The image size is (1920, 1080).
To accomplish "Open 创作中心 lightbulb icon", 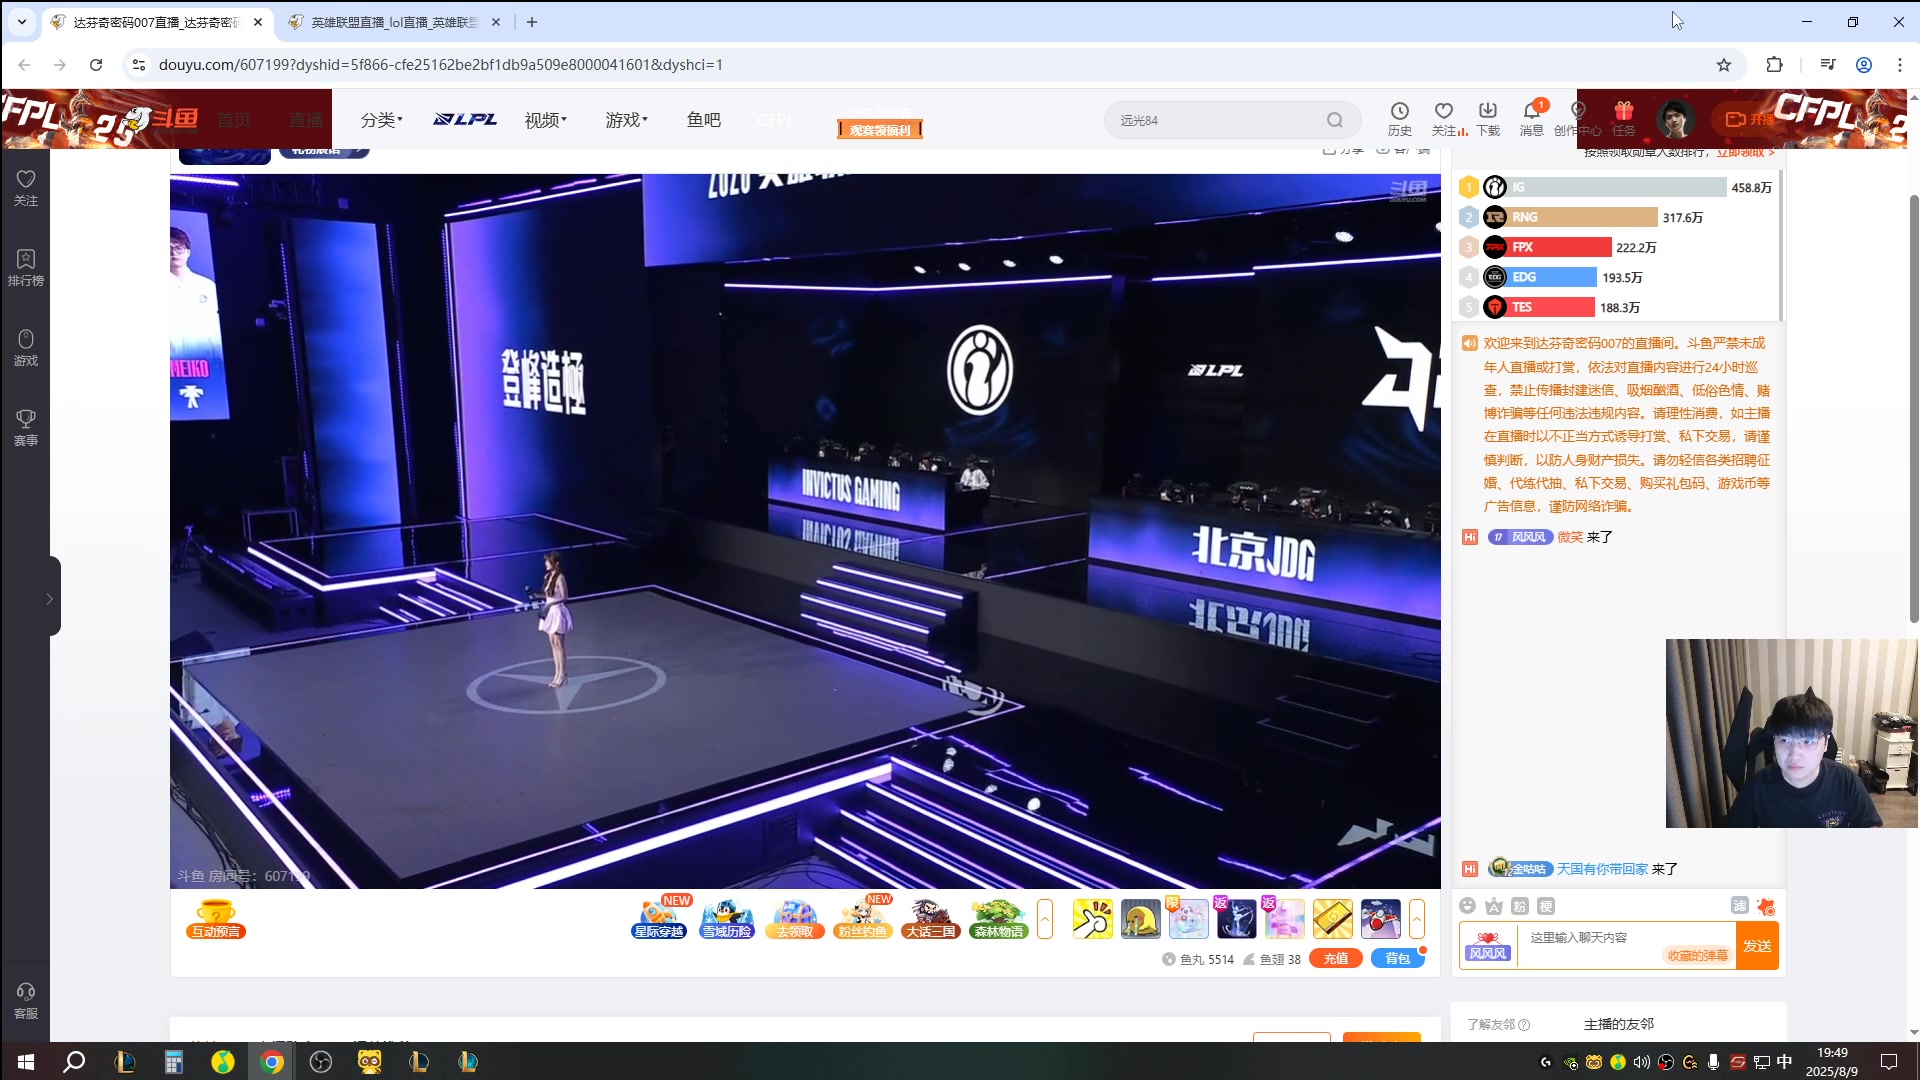I will (1578, 118).
